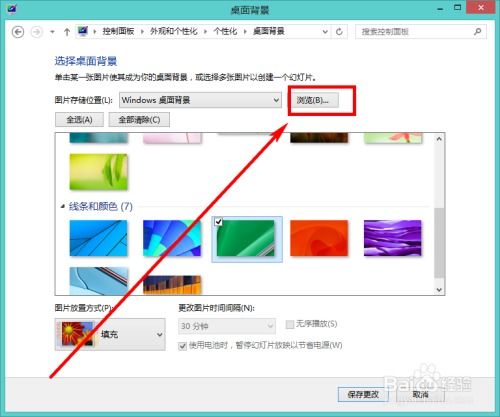Image resolution: width=500 pixels, height=417 pixels.
Task: Click scroll down arrow in wallpaper list
Action: coord(439,290)
